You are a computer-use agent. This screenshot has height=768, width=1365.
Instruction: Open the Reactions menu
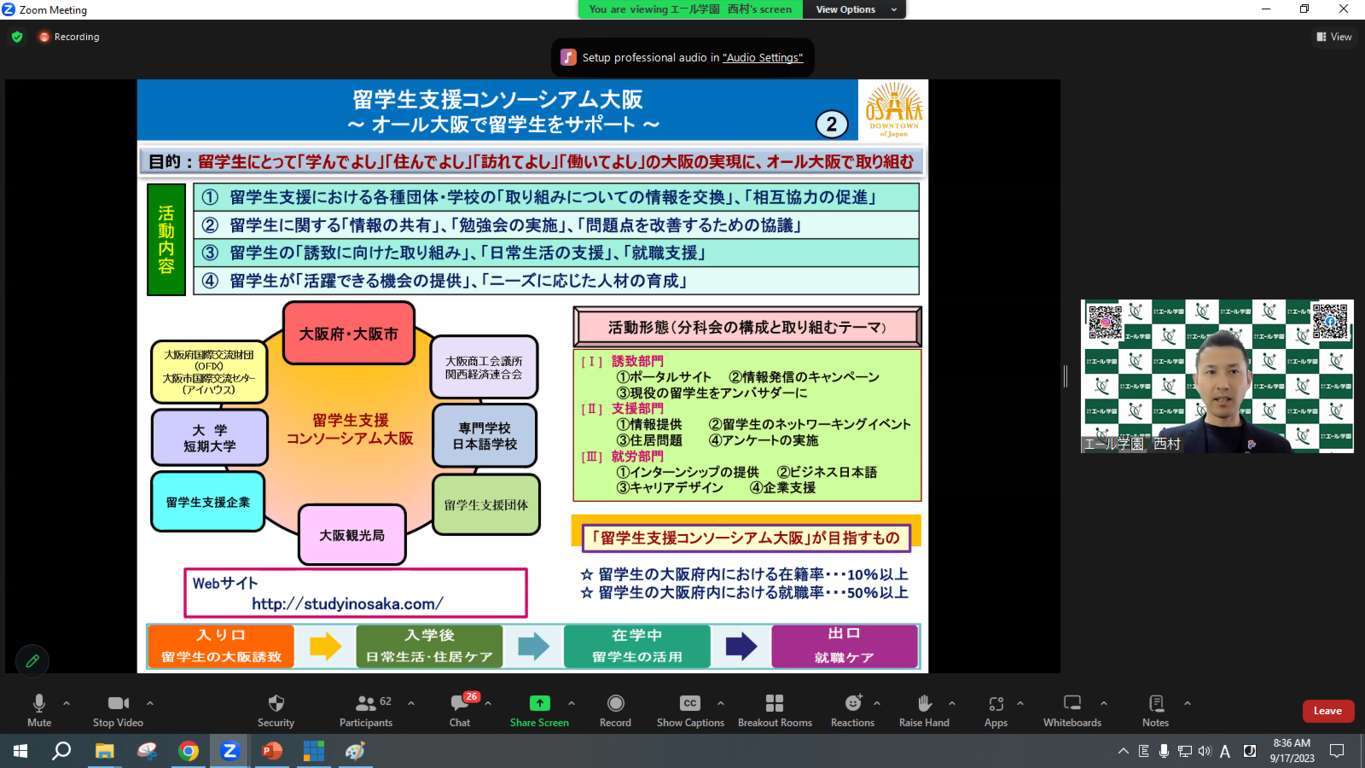point(852,704)
